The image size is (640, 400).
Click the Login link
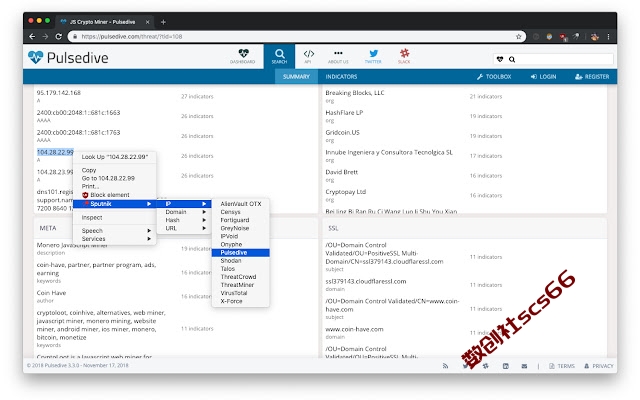pyautogui.click(x=543, y=77)
